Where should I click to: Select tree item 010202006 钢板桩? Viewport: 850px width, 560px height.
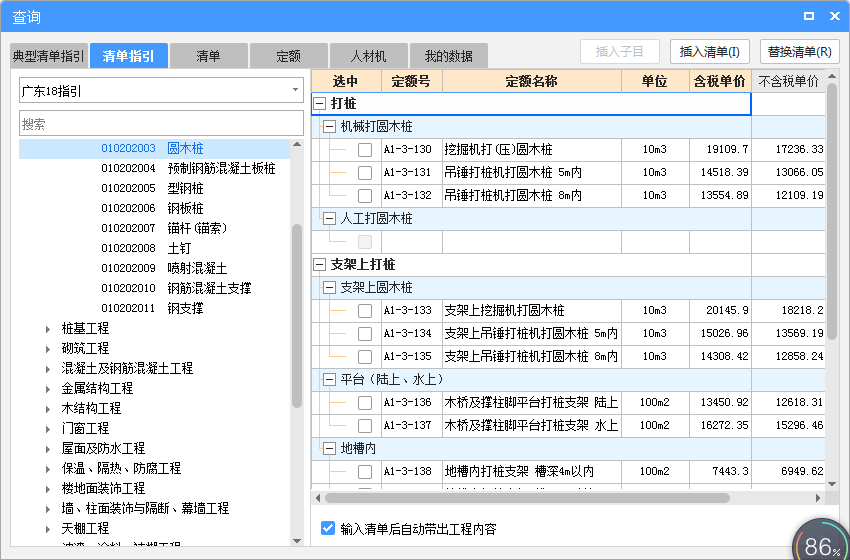(x=152, y=208)
